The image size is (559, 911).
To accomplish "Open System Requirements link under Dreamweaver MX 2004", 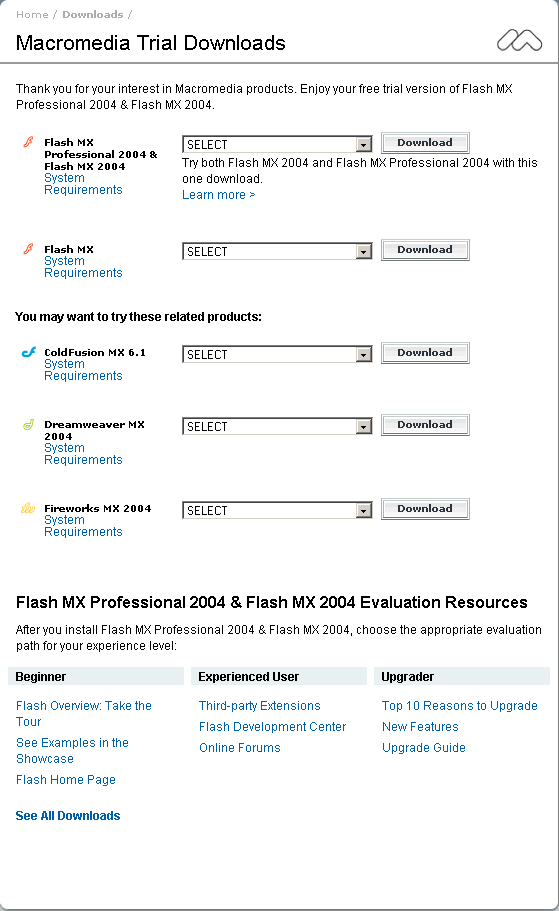I will (x=83, y=454).
